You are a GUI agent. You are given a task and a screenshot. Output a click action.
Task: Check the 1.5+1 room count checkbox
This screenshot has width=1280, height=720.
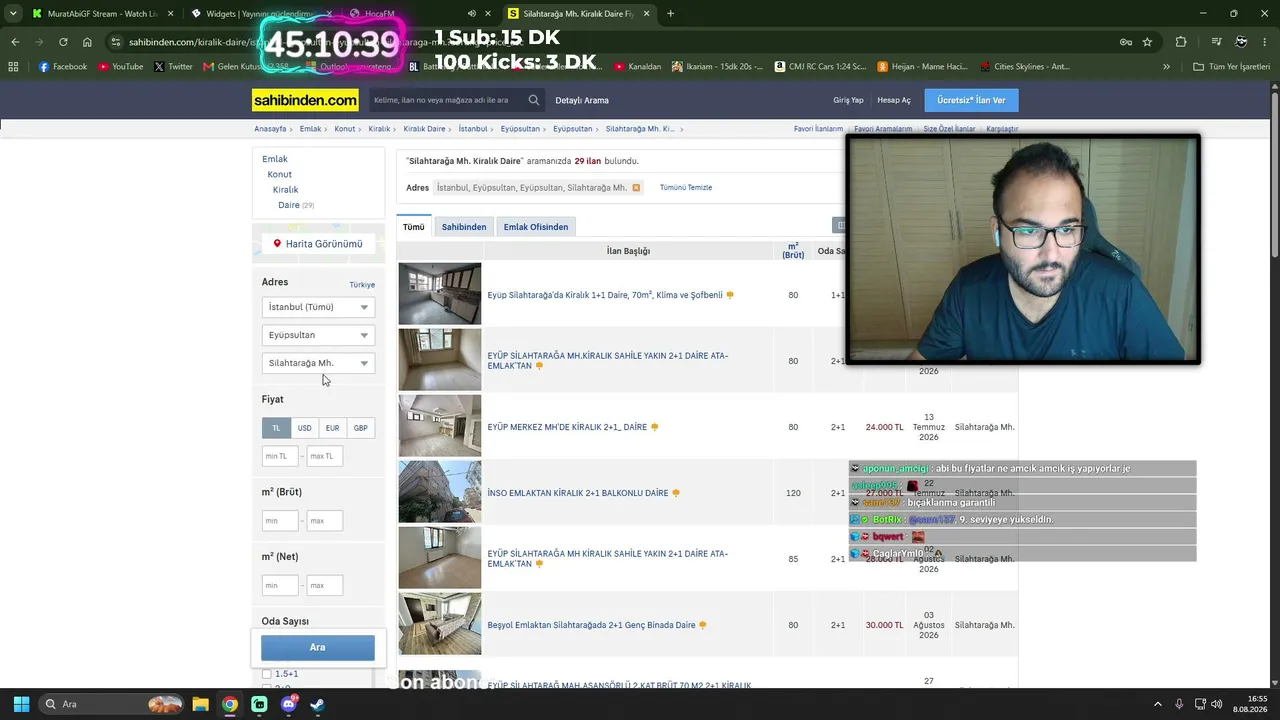(267, 674)
